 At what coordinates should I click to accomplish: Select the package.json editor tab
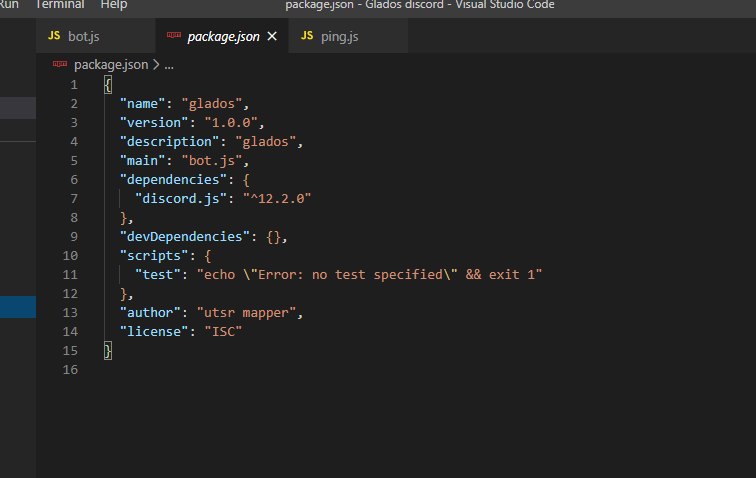tap(222, 36)
